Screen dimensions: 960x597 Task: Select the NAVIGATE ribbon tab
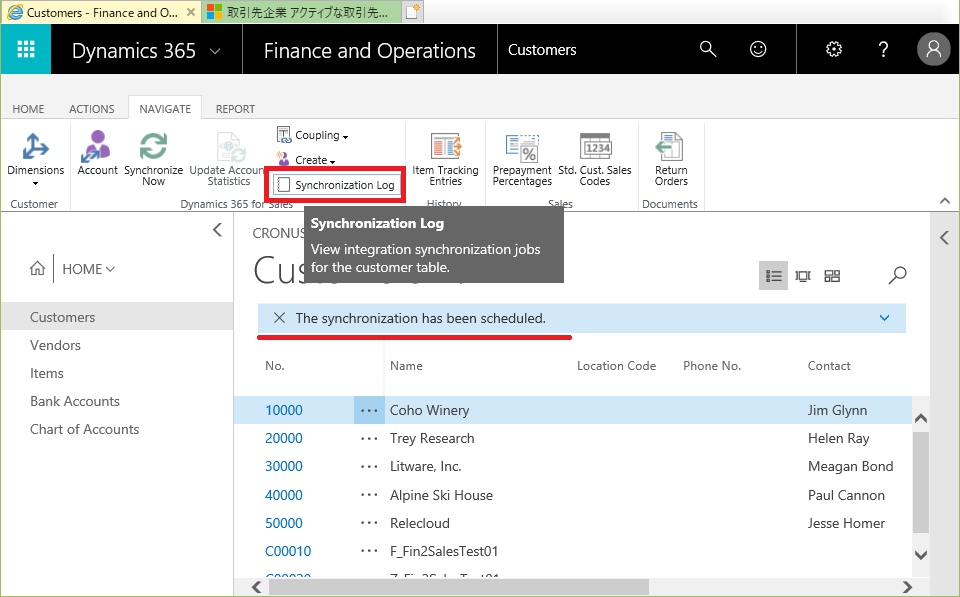click(165, 109)
